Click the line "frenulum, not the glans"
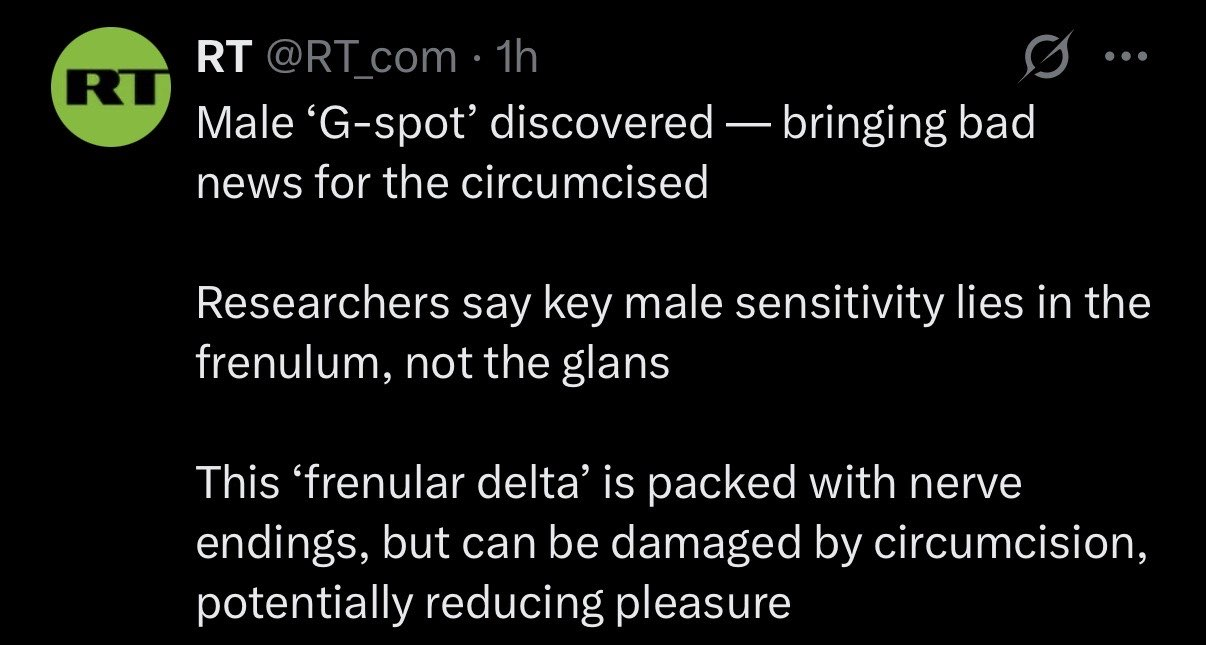Image resolution: width=1206 pixels, height=645 pixels. coord(432,362)
